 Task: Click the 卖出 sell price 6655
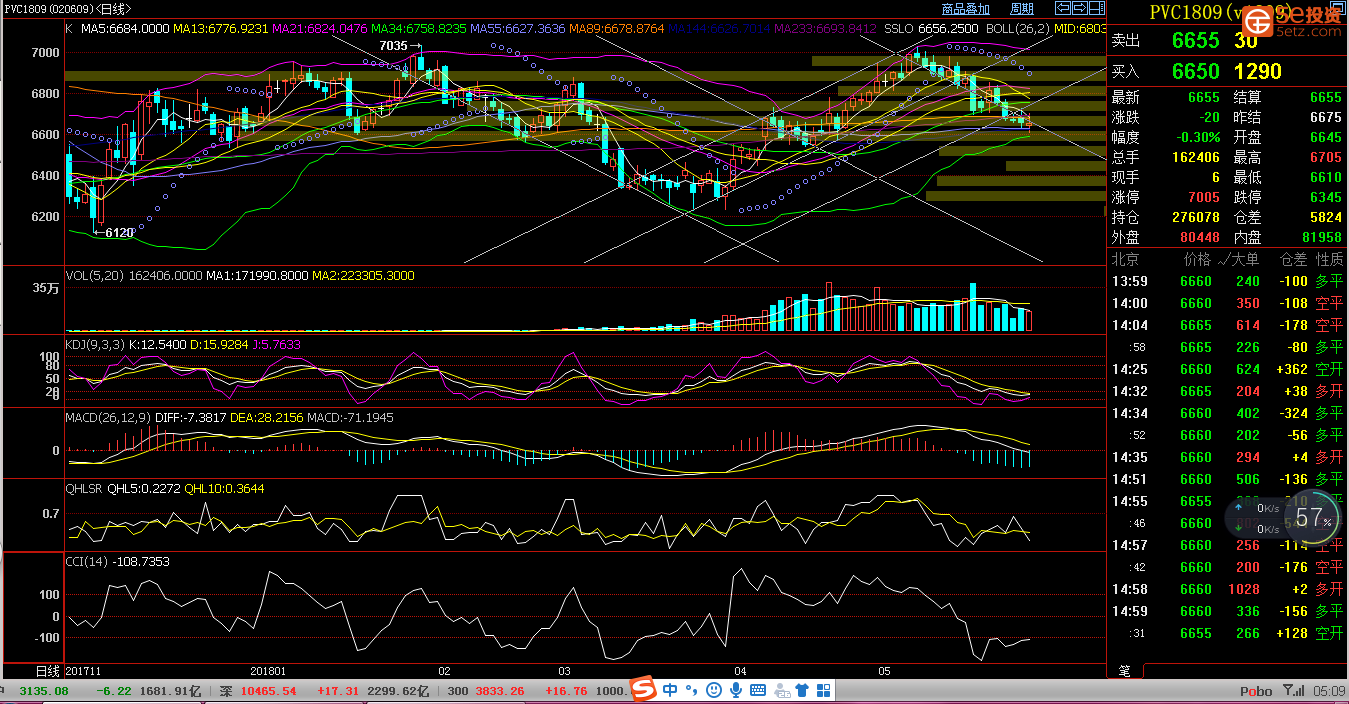tap(1196, 40)
